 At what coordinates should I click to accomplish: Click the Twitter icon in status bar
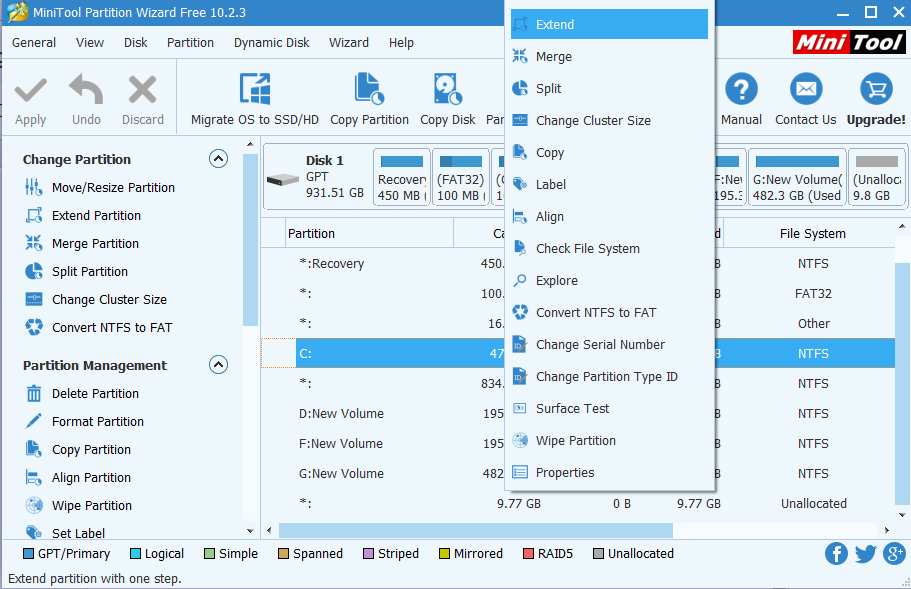[x=863, y=553]
